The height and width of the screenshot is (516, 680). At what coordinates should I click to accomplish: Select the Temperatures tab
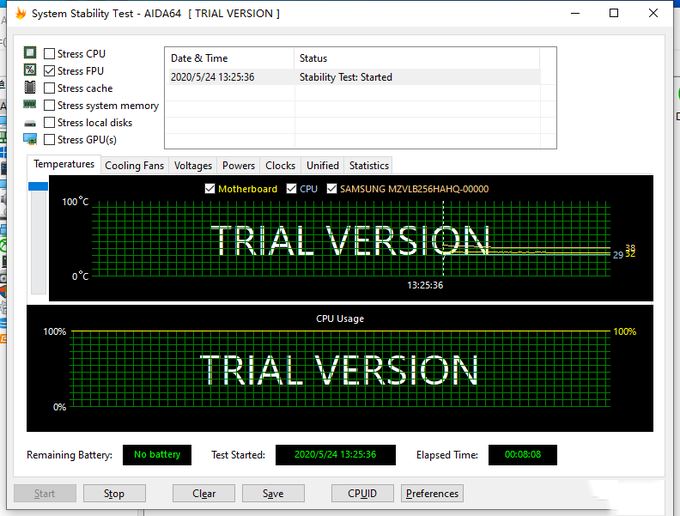click(64, 164)
